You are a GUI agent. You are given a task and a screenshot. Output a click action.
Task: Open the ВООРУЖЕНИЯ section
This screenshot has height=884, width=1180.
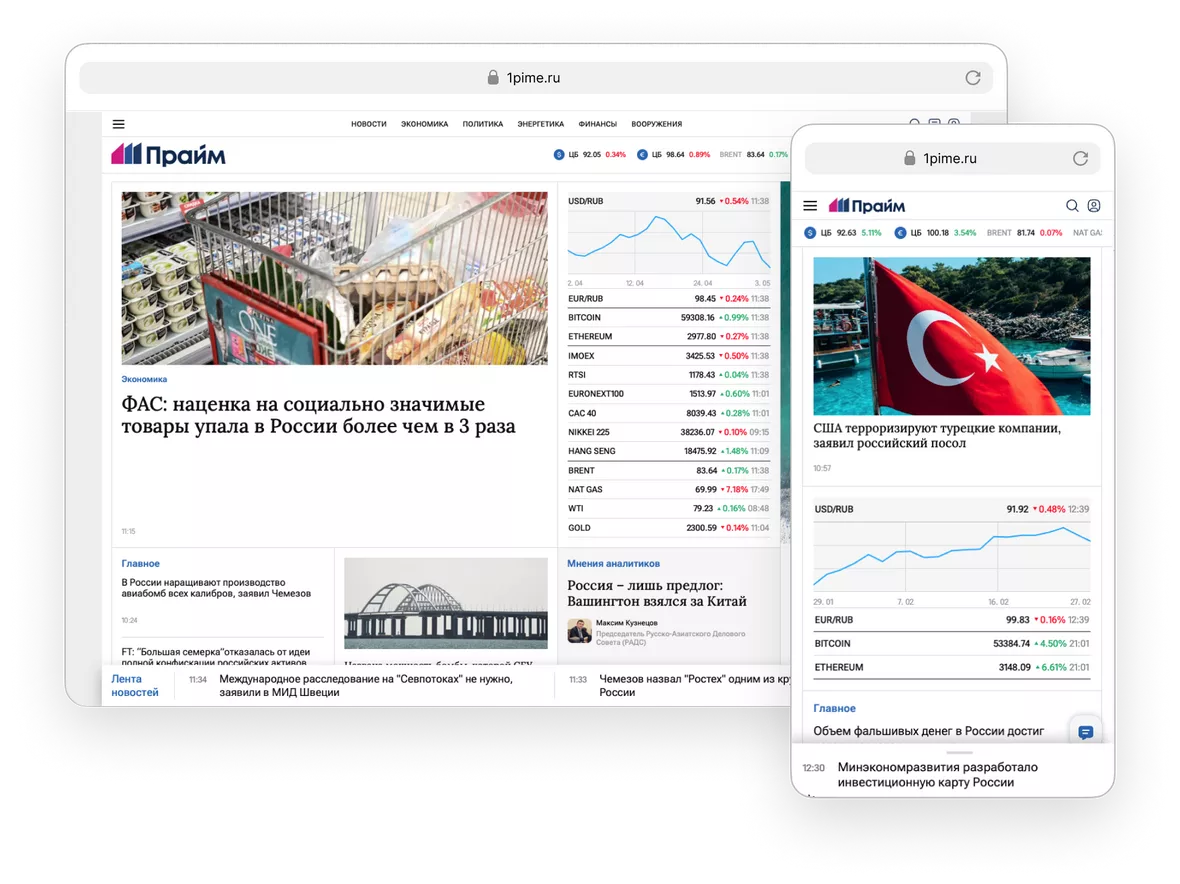coord(656,124)
